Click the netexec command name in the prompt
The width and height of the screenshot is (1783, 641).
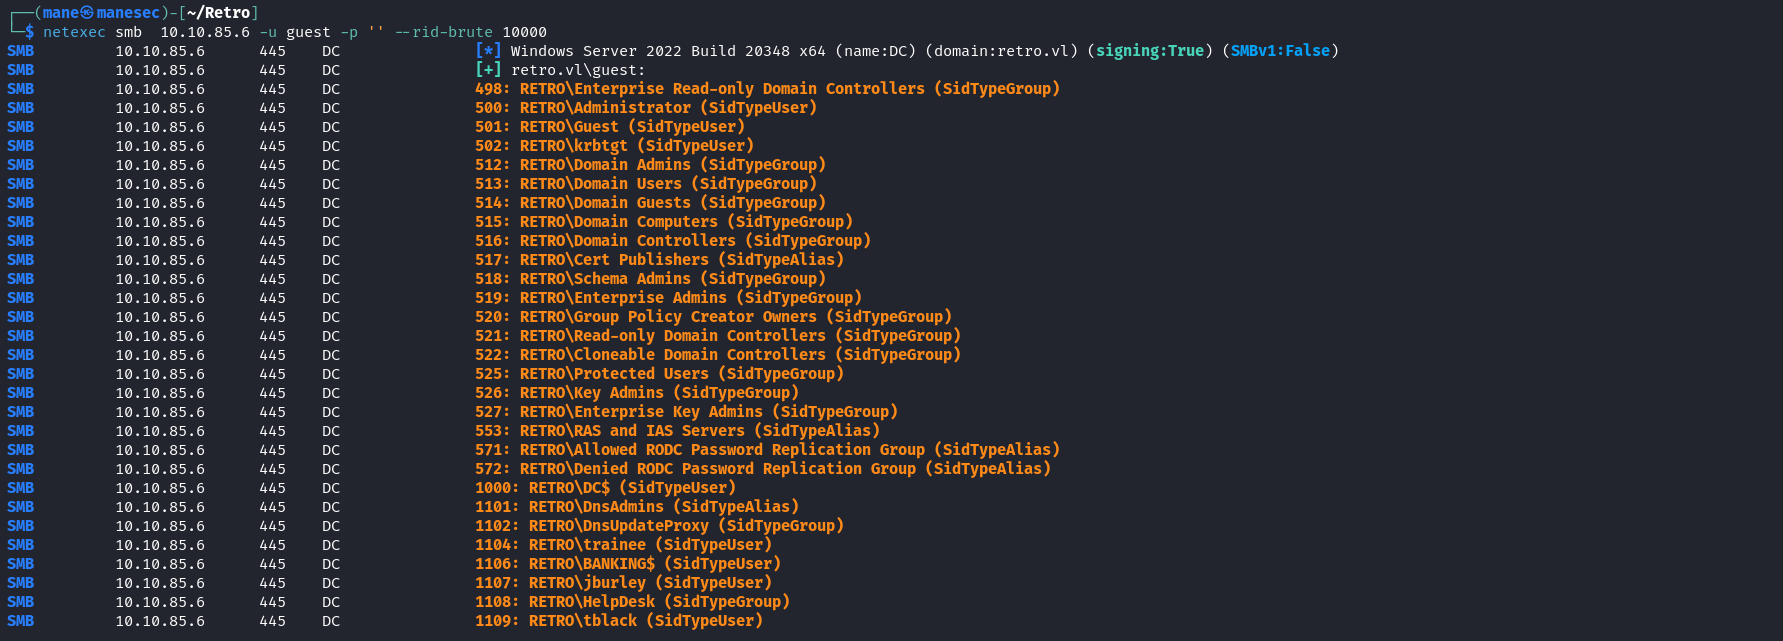coord(74,32)
